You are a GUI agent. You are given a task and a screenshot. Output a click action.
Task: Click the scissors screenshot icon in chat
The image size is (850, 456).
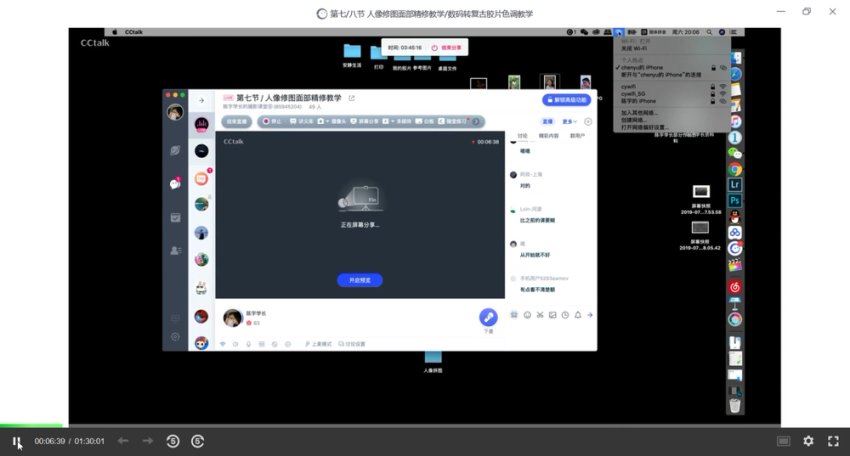pyautogui.click(x=540, y=314)
